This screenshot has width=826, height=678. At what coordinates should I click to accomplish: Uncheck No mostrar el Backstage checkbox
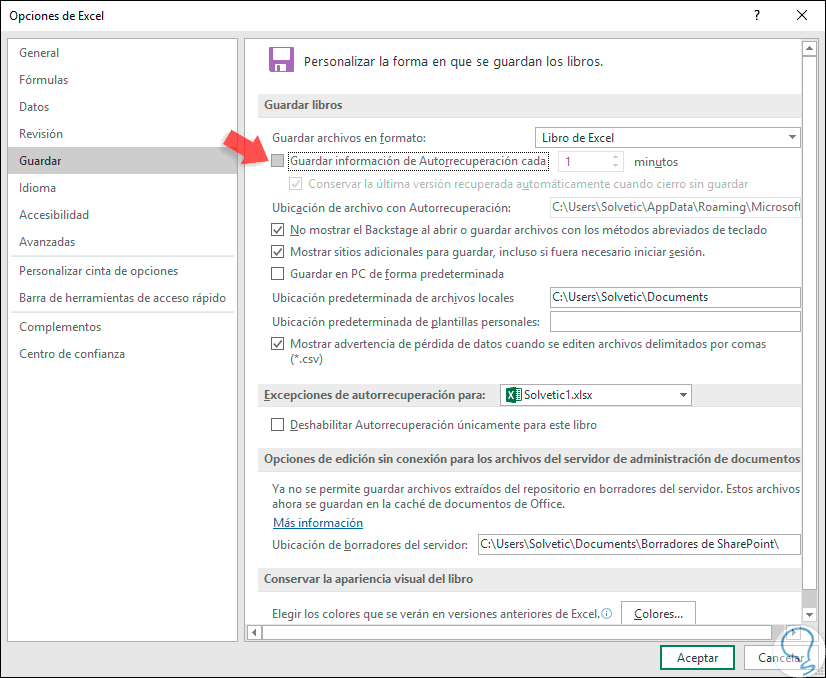tap(278, 230)
